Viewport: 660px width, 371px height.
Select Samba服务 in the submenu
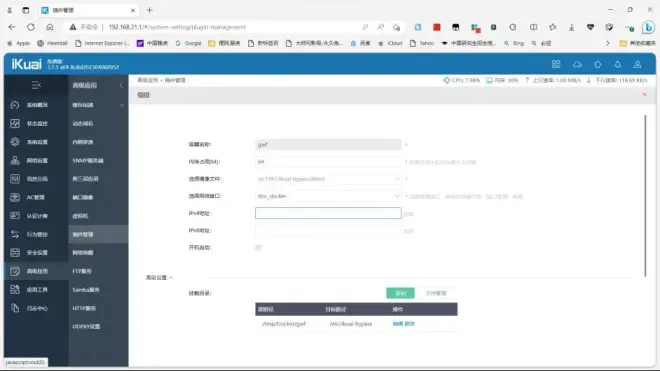tap(86, 290)
